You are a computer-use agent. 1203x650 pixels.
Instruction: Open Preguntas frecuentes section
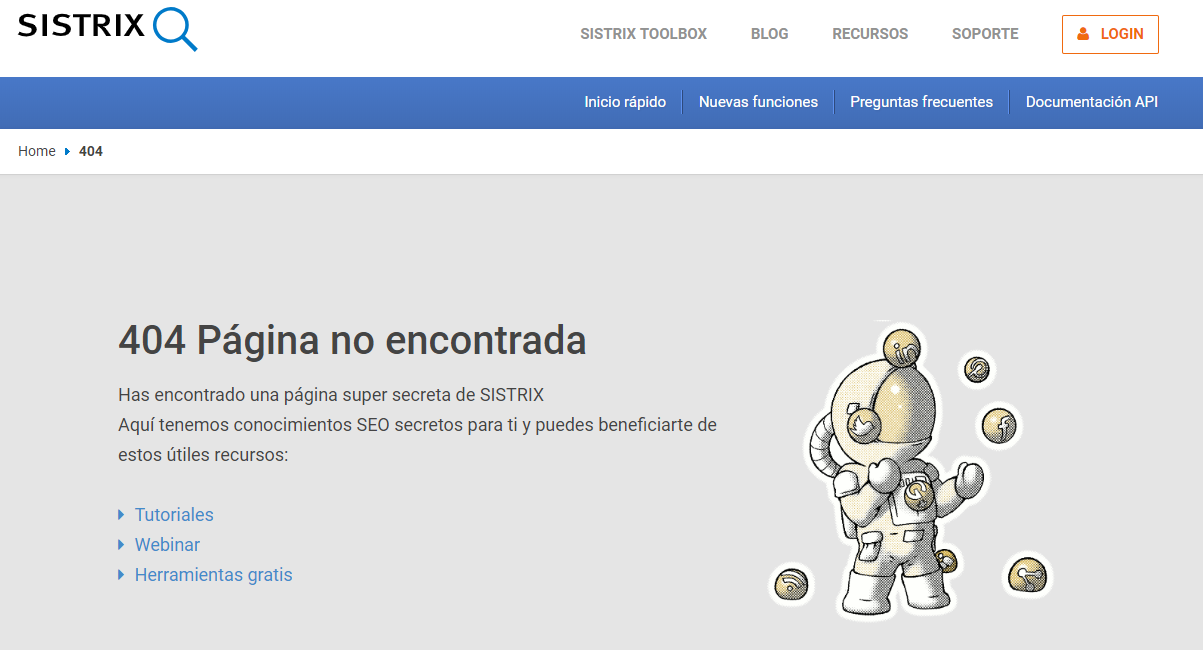pos(921,102)
